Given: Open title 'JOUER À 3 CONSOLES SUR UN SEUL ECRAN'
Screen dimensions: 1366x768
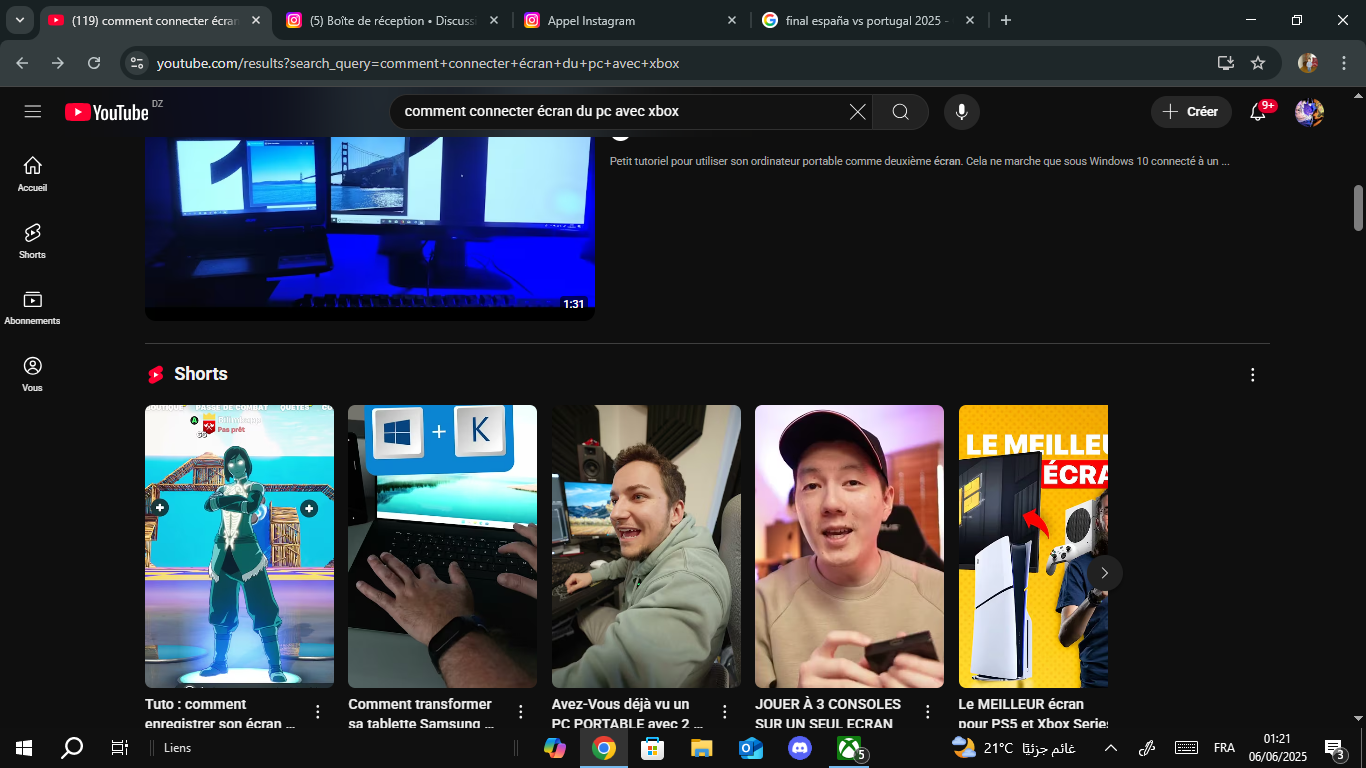Looking at the screenshot, I should pos(830,714).
